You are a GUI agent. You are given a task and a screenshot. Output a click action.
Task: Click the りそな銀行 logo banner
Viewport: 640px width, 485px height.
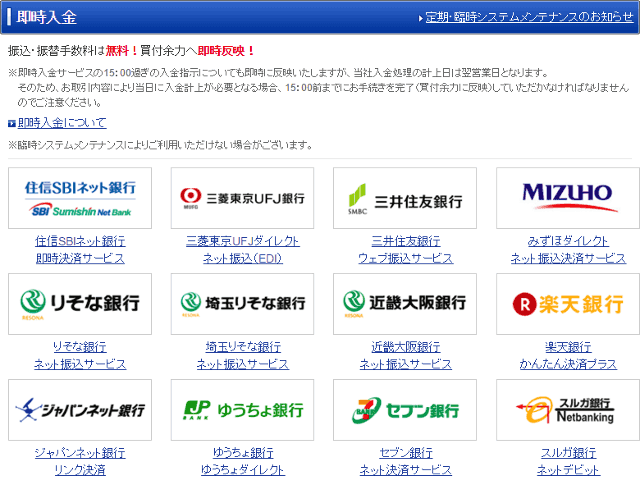point(80,304)
